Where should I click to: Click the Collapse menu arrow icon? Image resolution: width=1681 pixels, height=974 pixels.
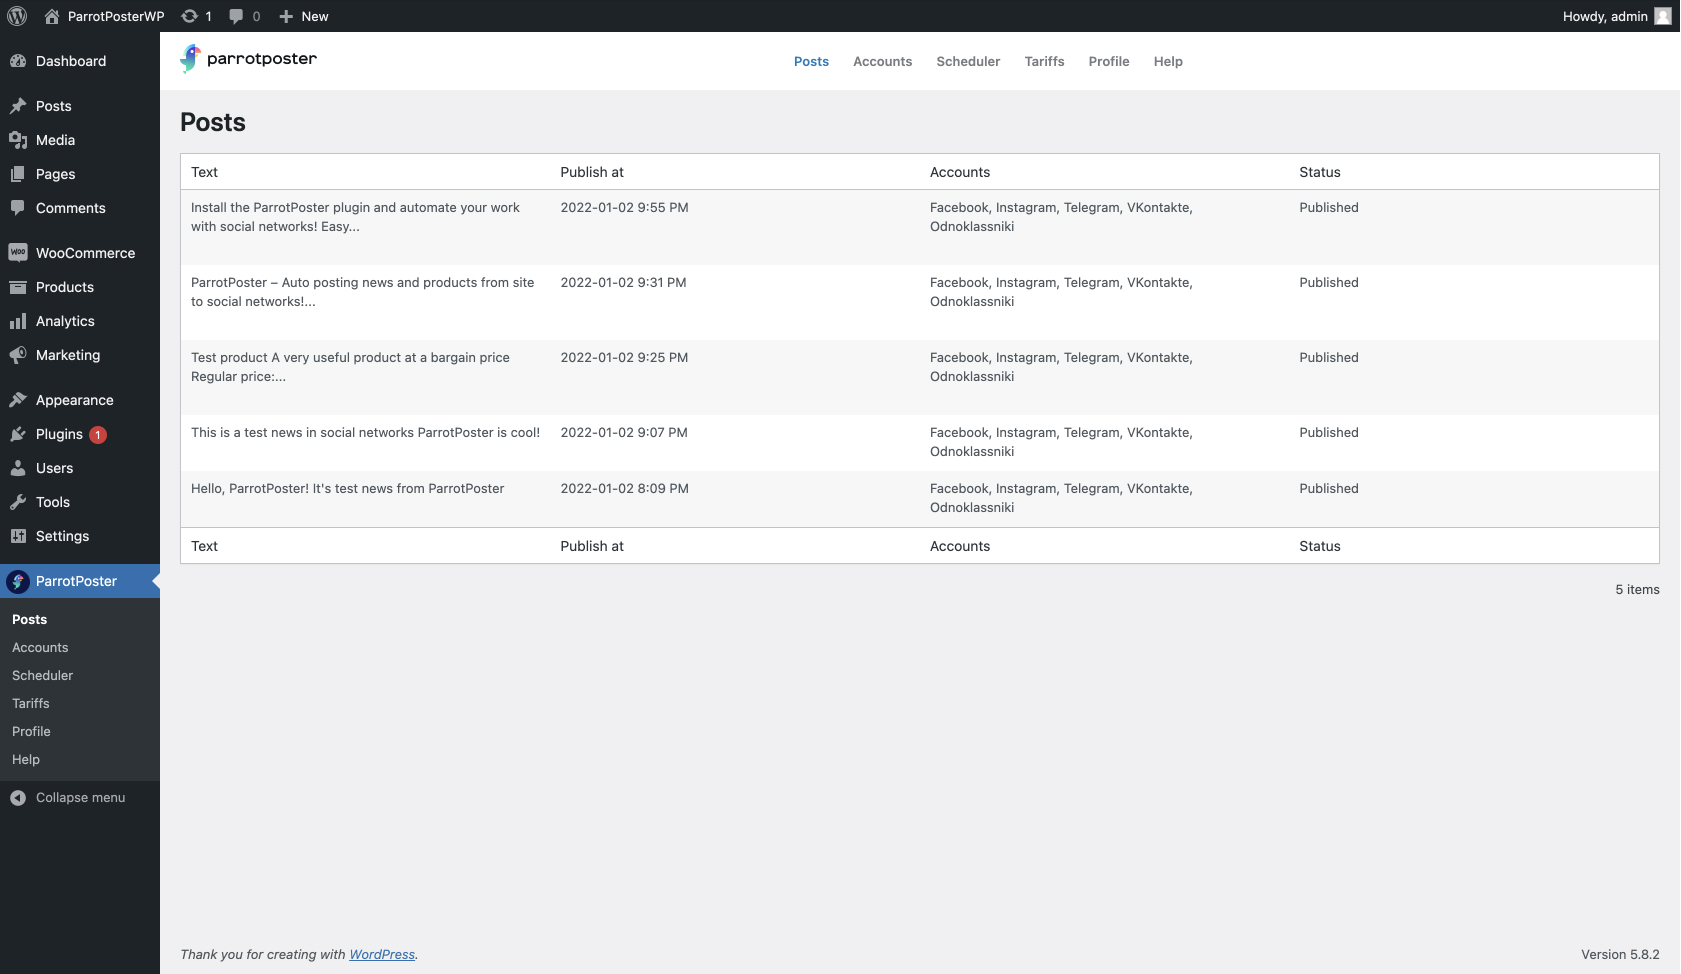click(18, 798)
